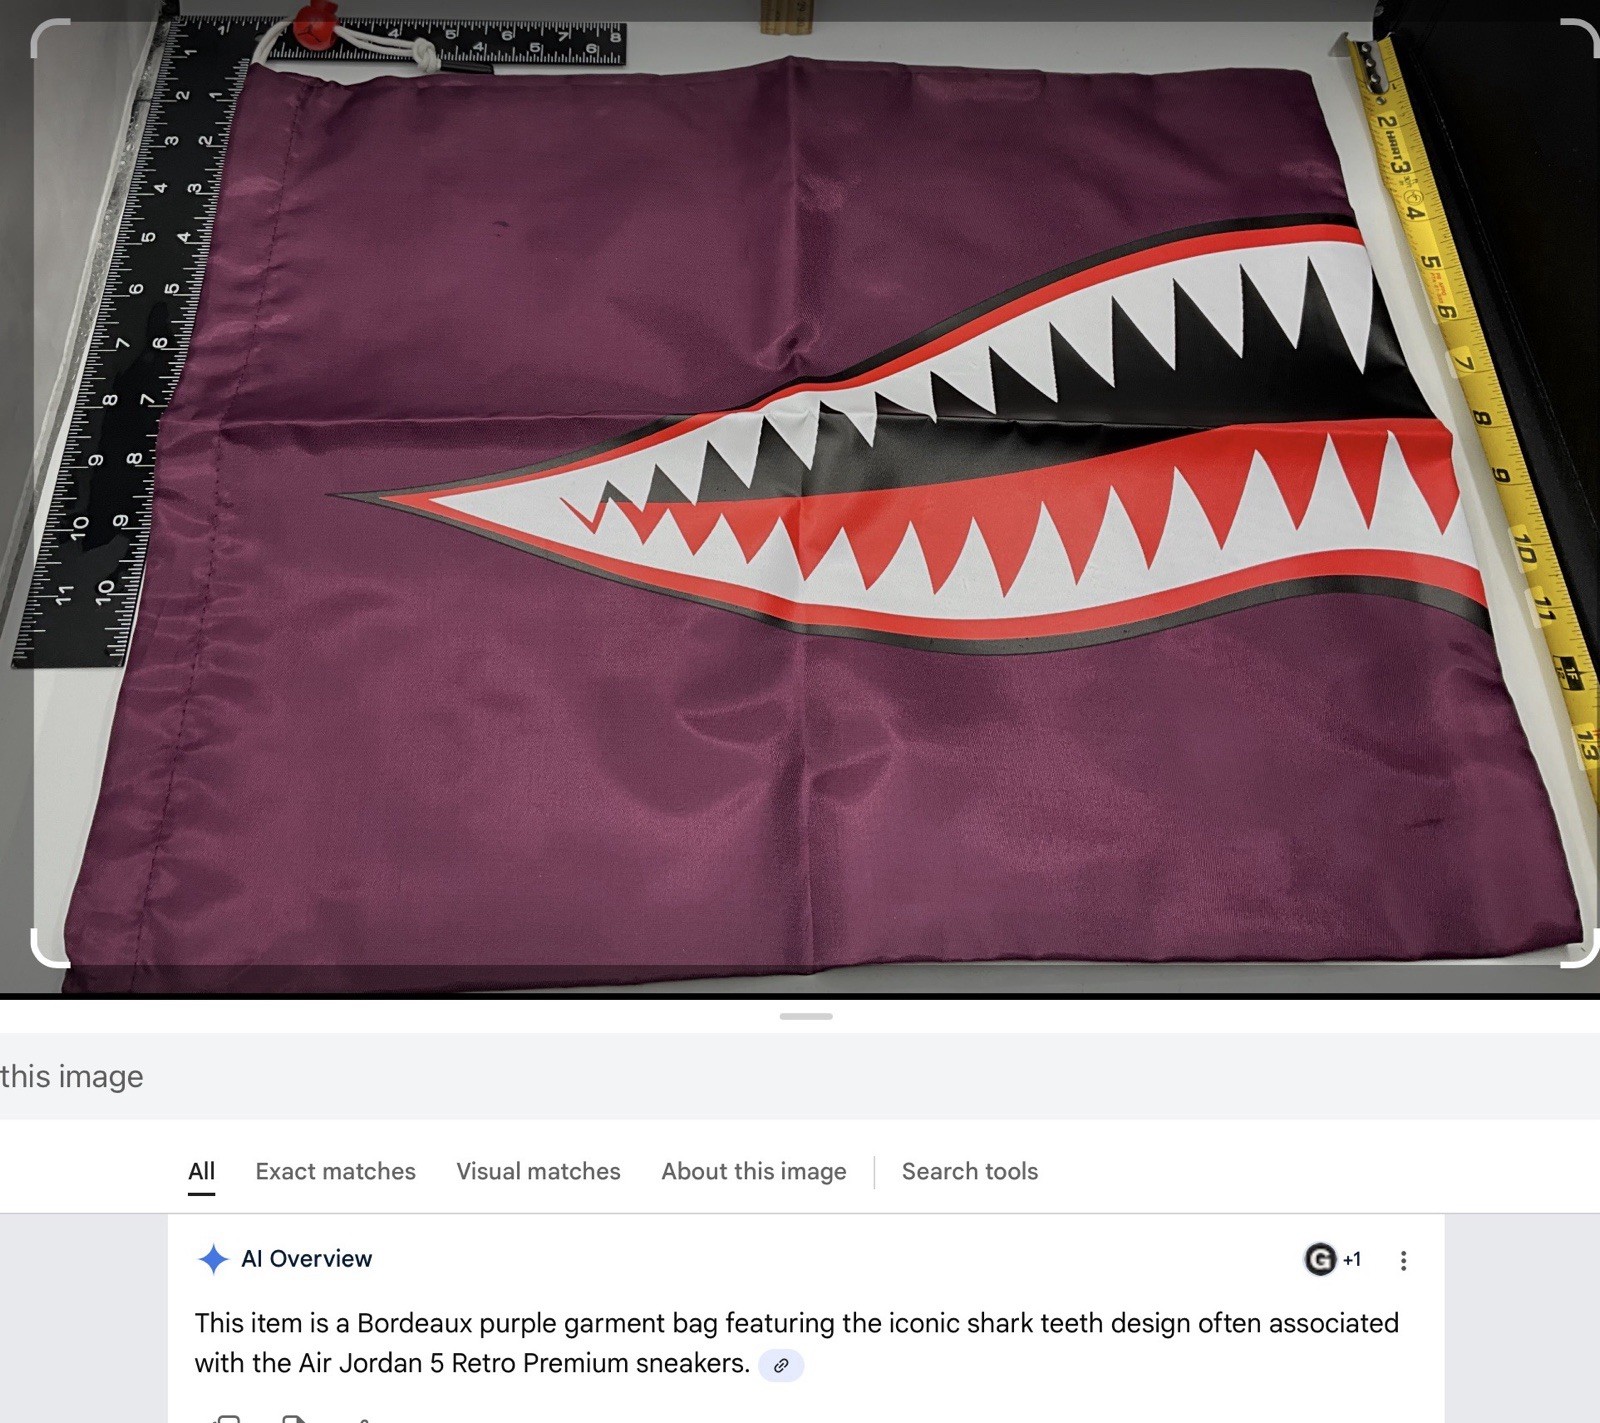Select the bottom-left crop corner handle
1600x1423 pixels.
pos(50,948)
